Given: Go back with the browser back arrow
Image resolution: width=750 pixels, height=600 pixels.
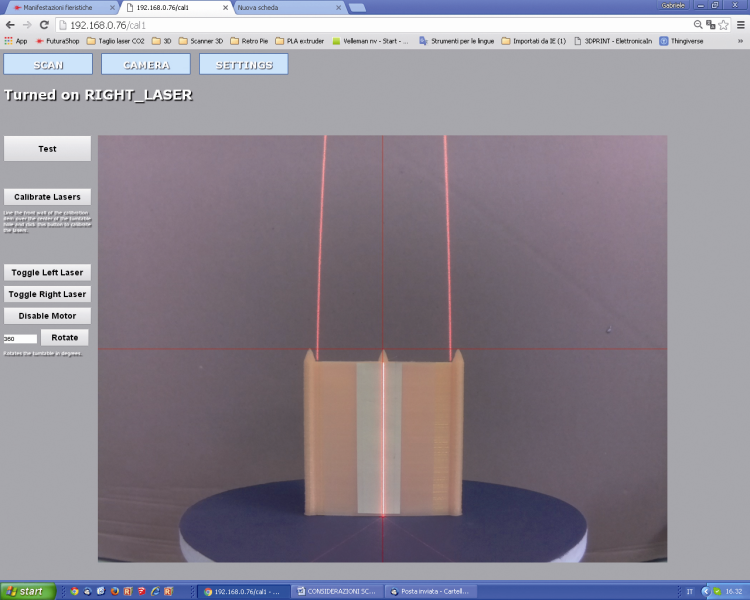Looking at the screenshot, I should point(10,25).
